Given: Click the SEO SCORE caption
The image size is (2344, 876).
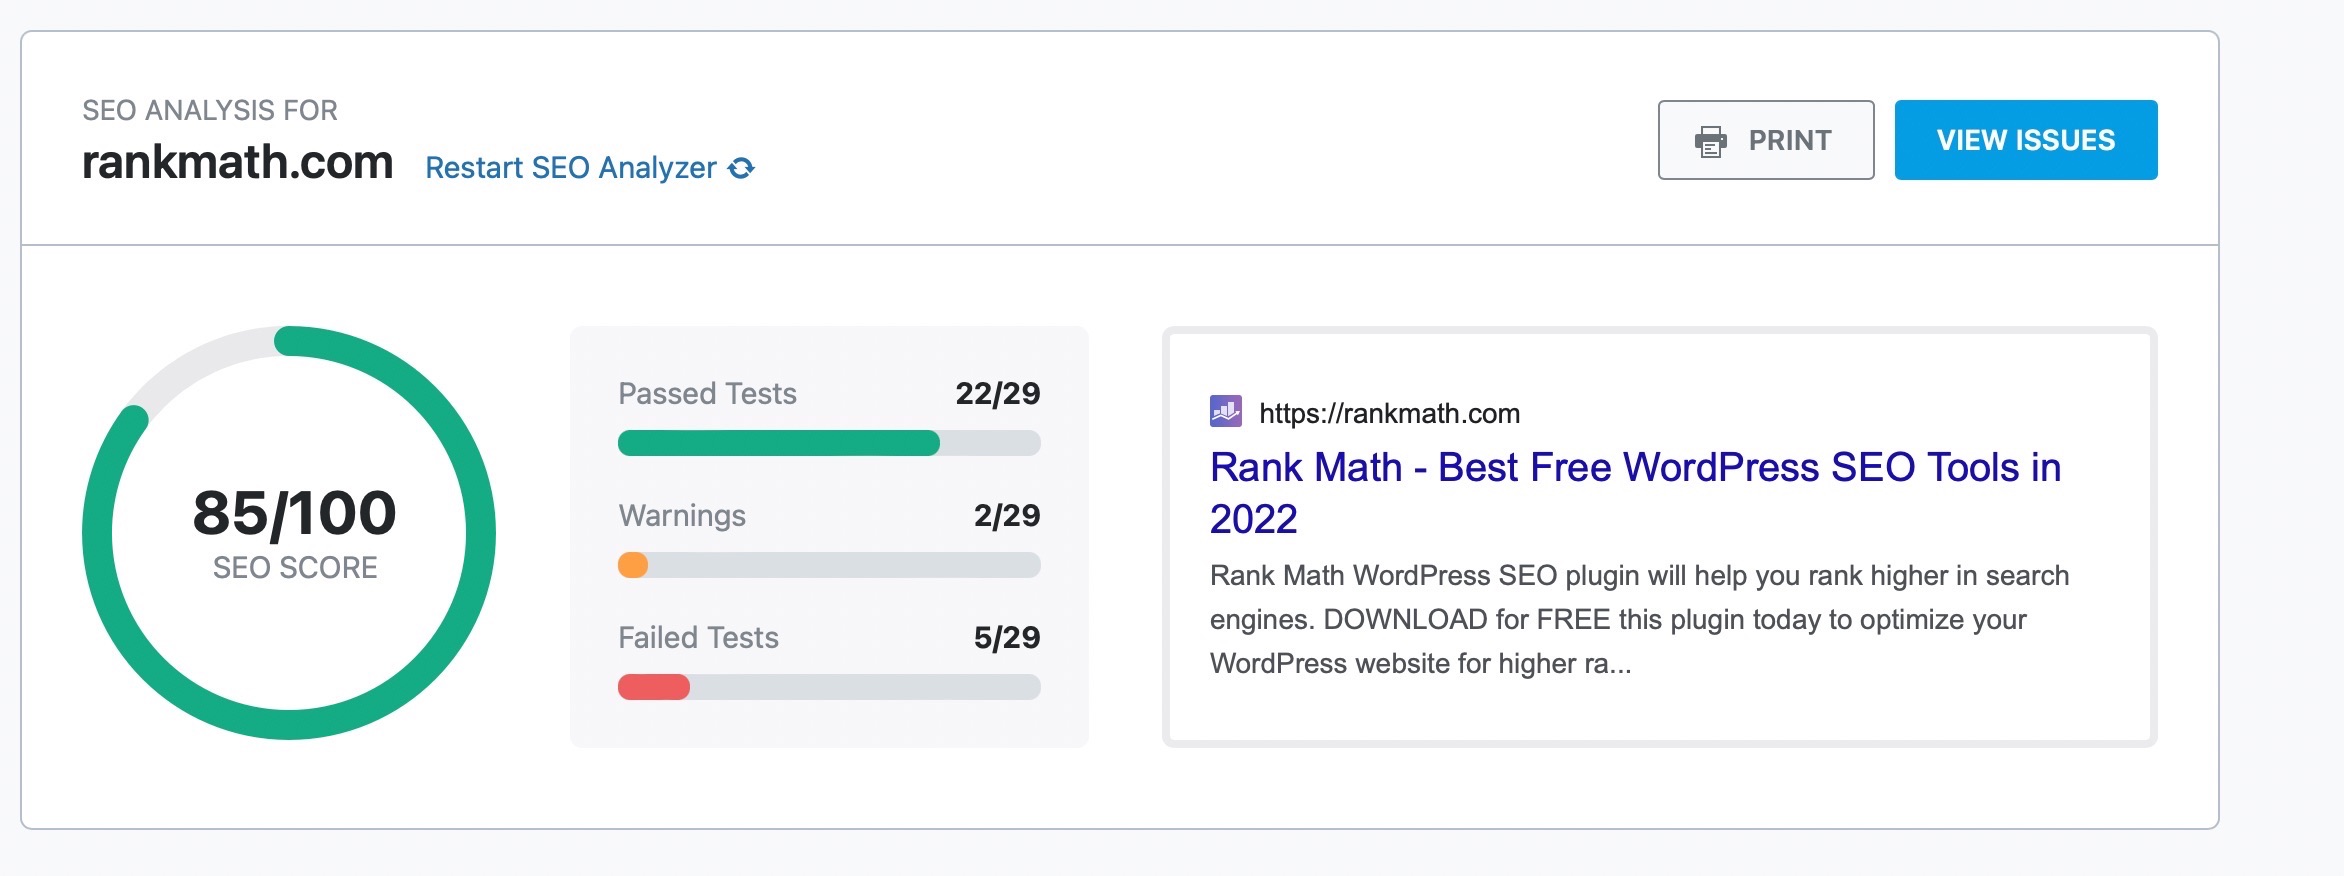Looking at the screenshot, I should (x=295, y=568).
